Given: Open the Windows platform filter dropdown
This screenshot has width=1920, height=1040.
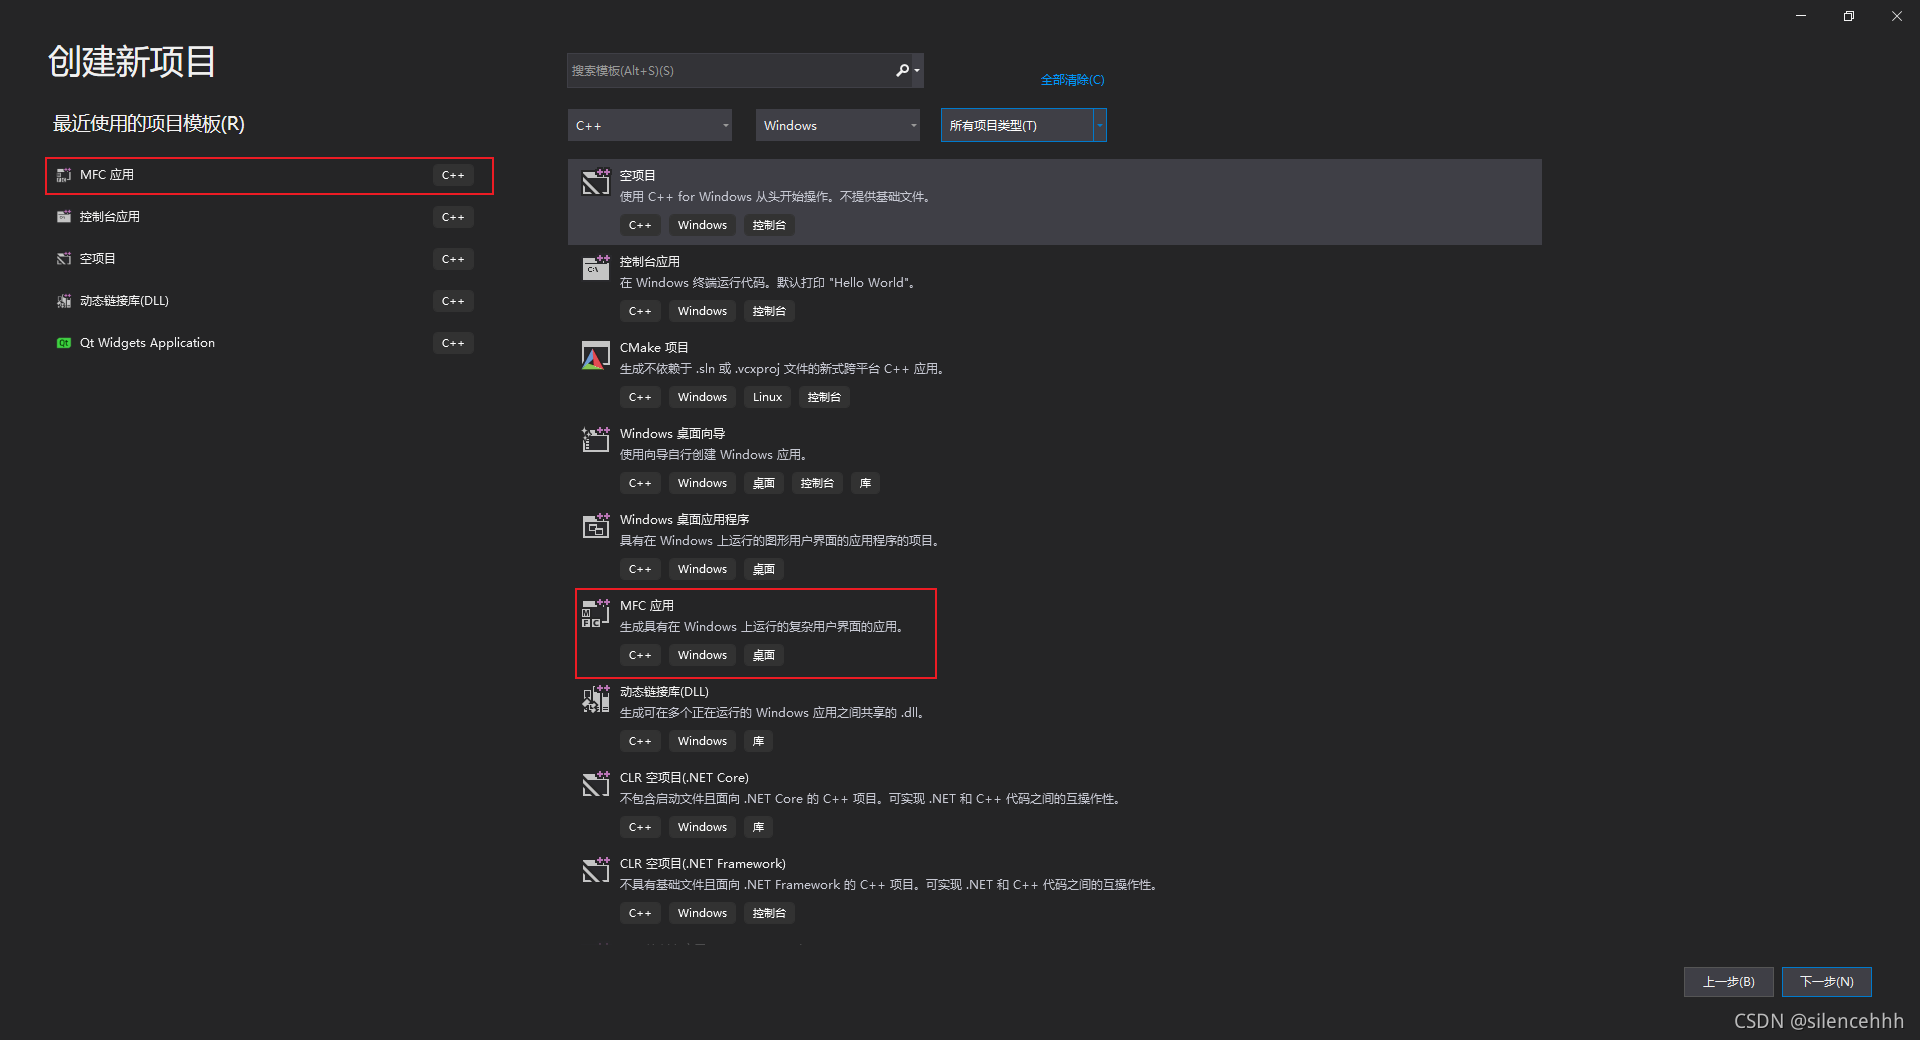Looking at the screenshot, I should [838, 125].
